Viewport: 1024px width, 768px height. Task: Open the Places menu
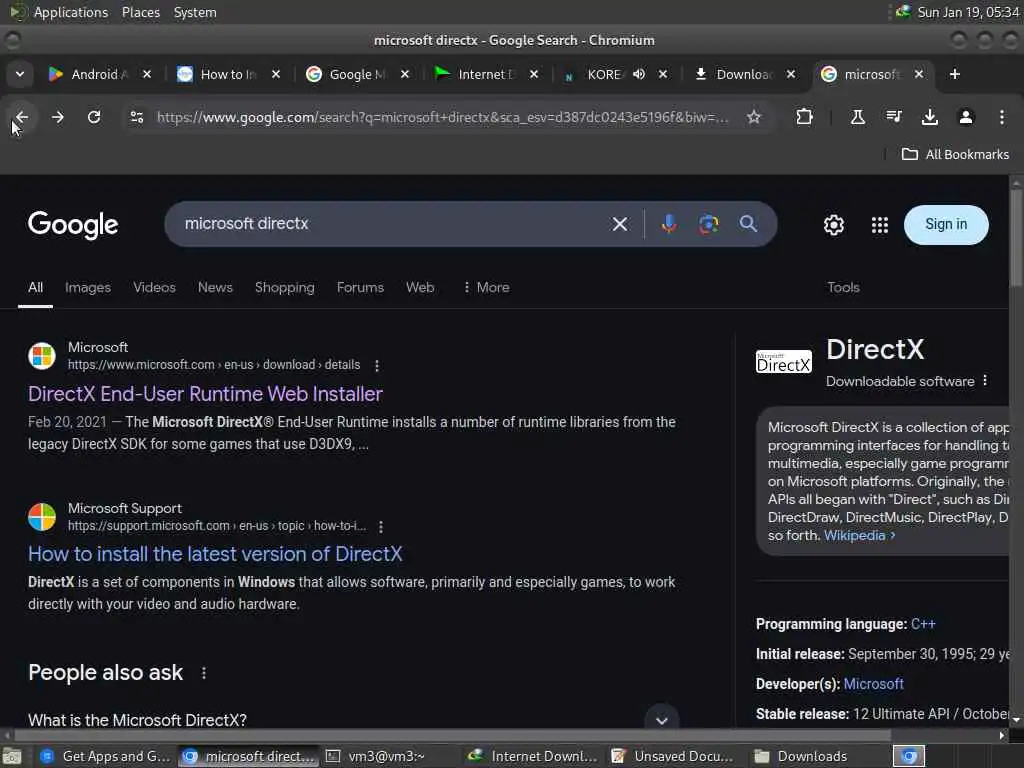pyautogui.click(x=140, y=12)
